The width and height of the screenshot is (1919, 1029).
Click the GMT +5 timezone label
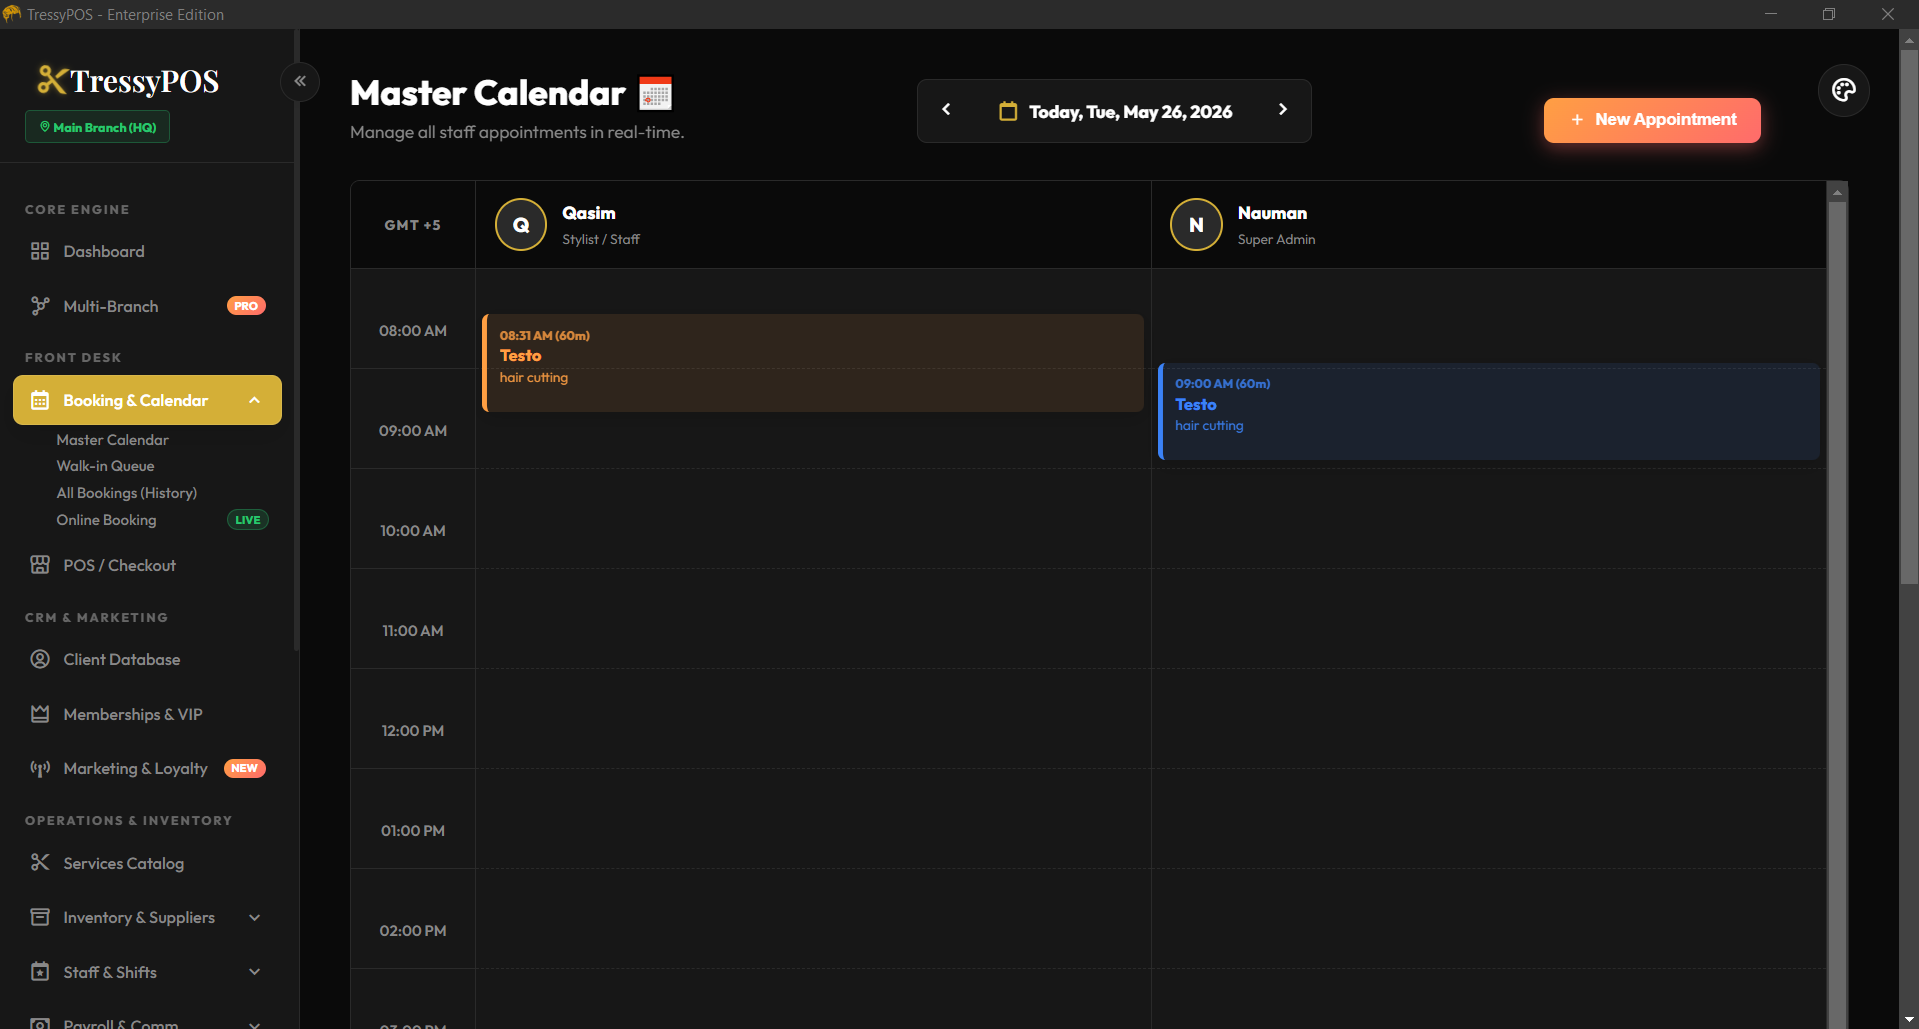[x=412, y=225]
